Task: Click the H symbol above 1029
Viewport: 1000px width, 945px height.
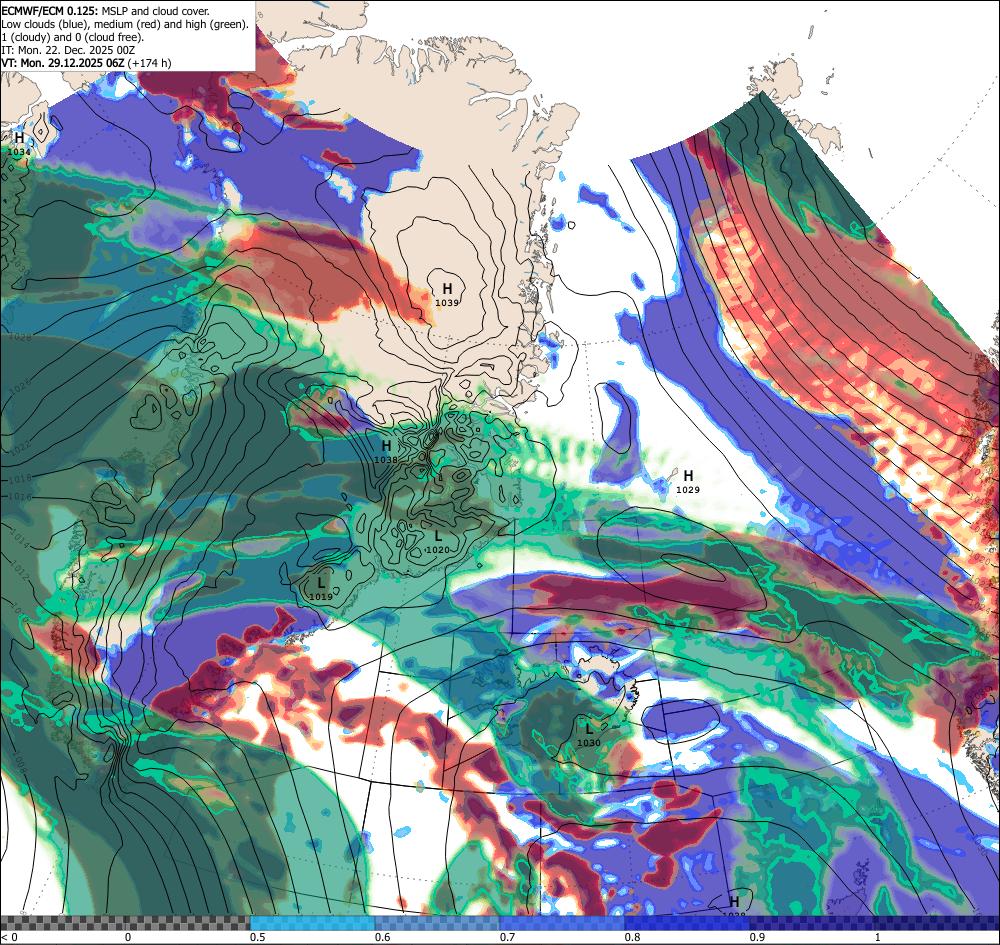Action: (688, 476)
